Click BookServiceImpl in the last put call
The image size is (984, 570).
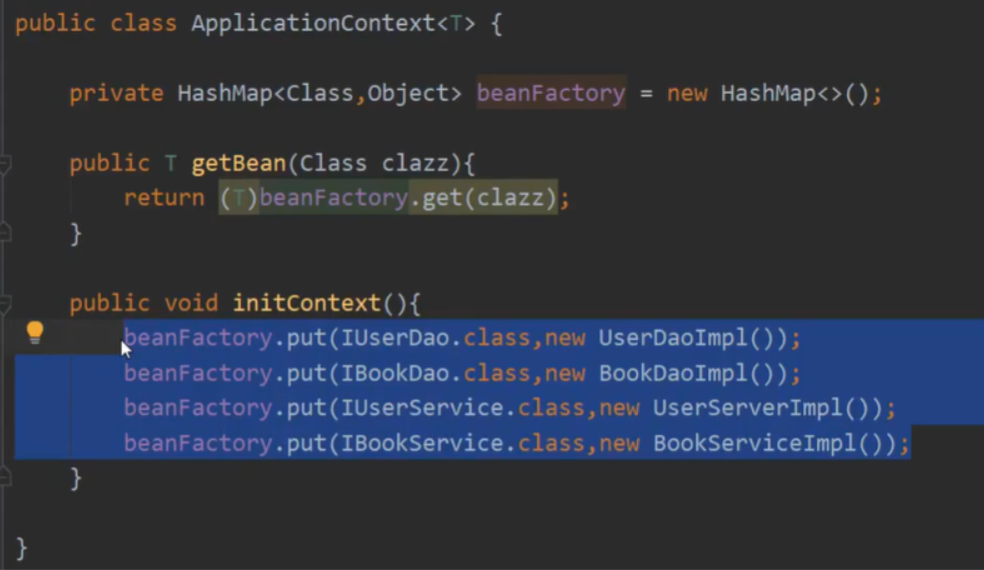tap(754, 443)
